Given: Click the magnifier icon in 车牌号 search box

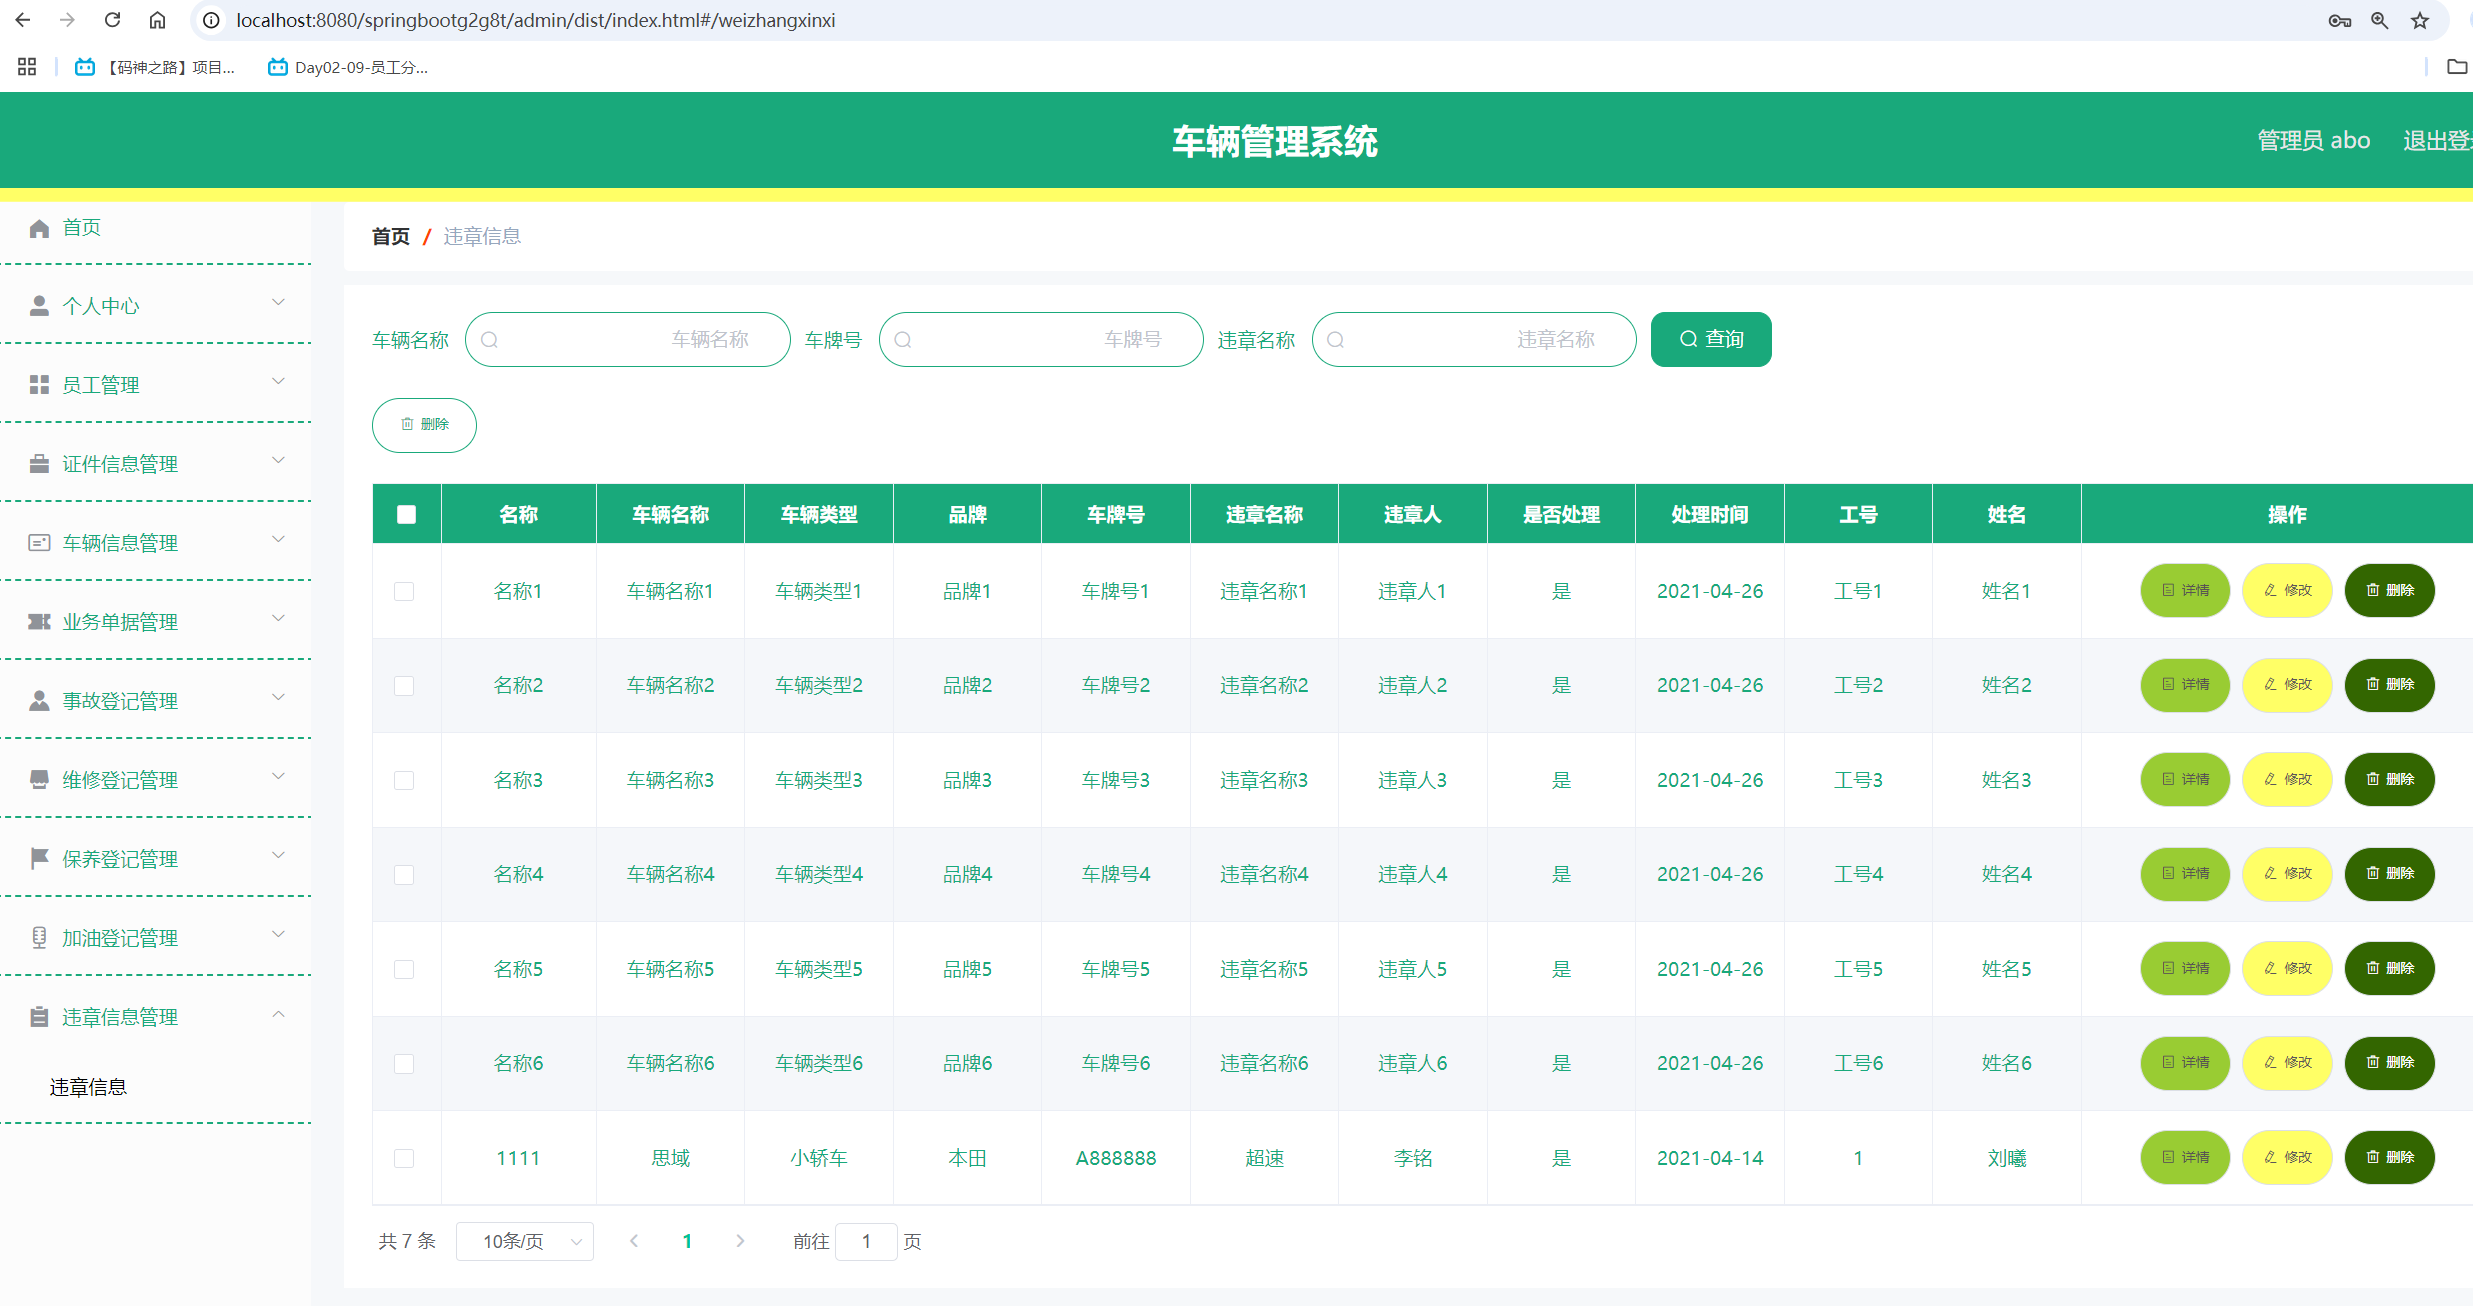Looking at the screenshot, I should (903, 339).
